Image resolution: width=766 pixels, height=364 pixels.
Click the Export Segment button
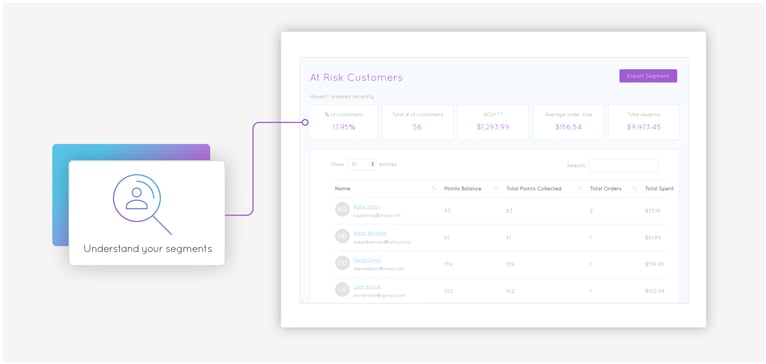click(648, 76)
